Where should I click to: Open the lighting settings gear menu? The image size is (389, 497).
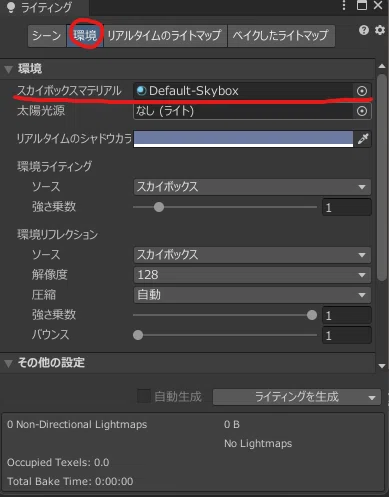coord(380,30)
